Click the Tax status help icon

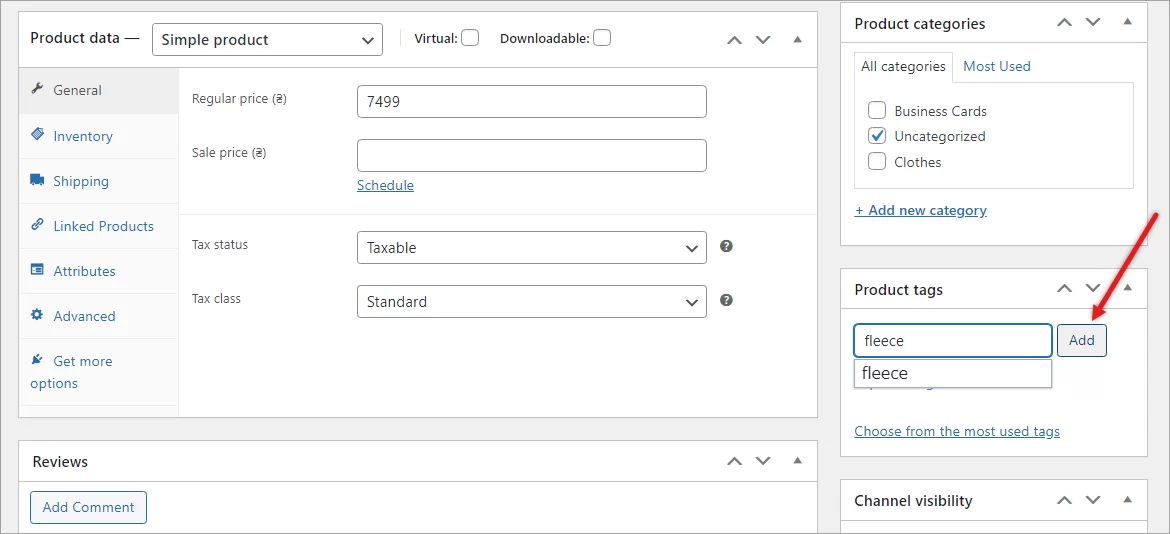tap(727, 246)
